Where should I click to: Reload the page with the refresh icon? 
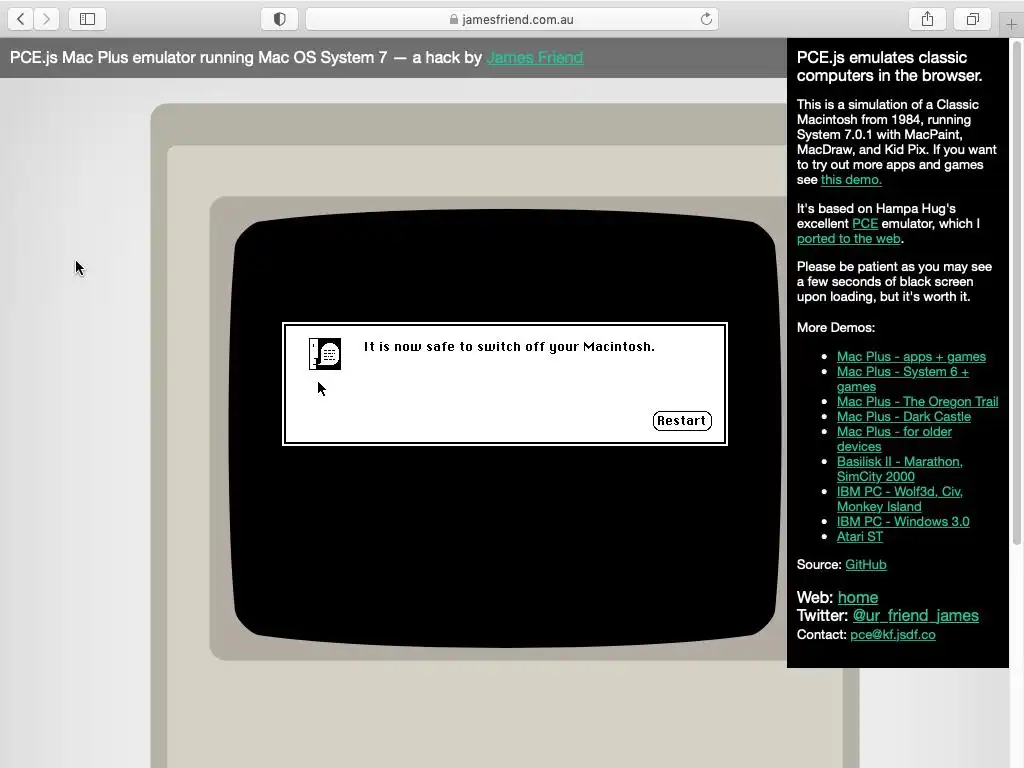pos(706,19)
